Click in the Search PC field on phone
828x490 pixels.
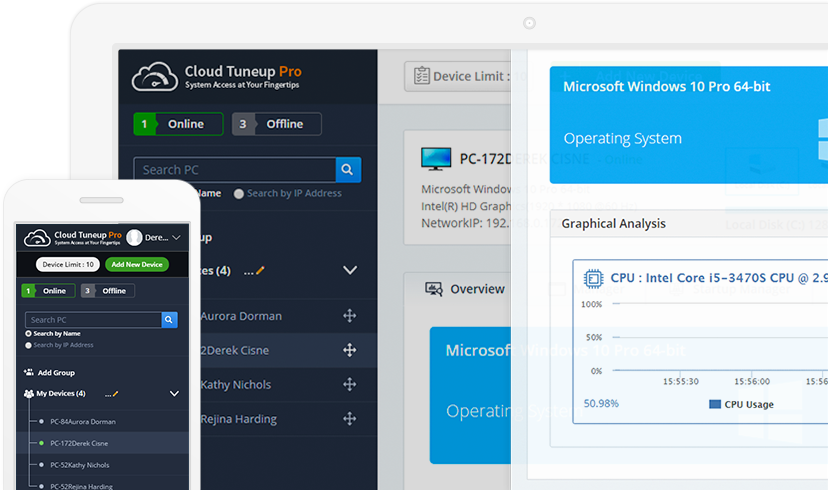(93, 319)
